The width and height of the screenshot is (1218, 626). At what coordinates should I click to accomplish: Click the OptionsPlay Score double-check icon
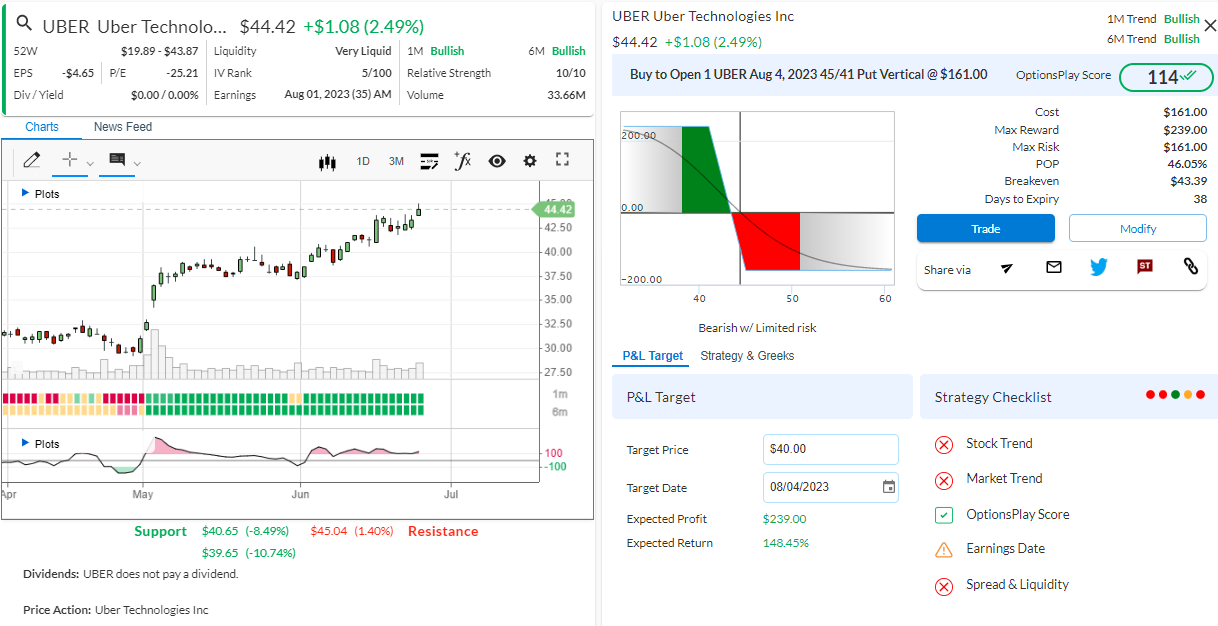(1188, 76)
